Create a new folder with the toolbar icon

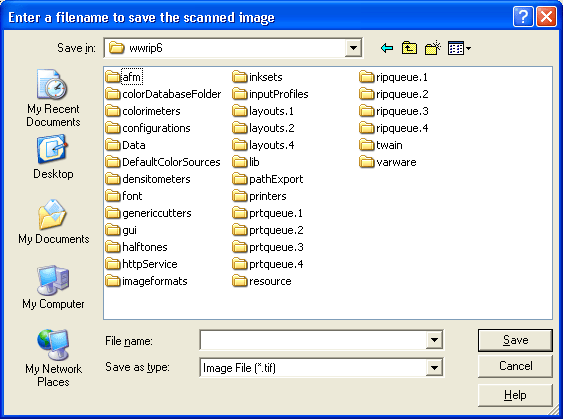coord(433,48)
